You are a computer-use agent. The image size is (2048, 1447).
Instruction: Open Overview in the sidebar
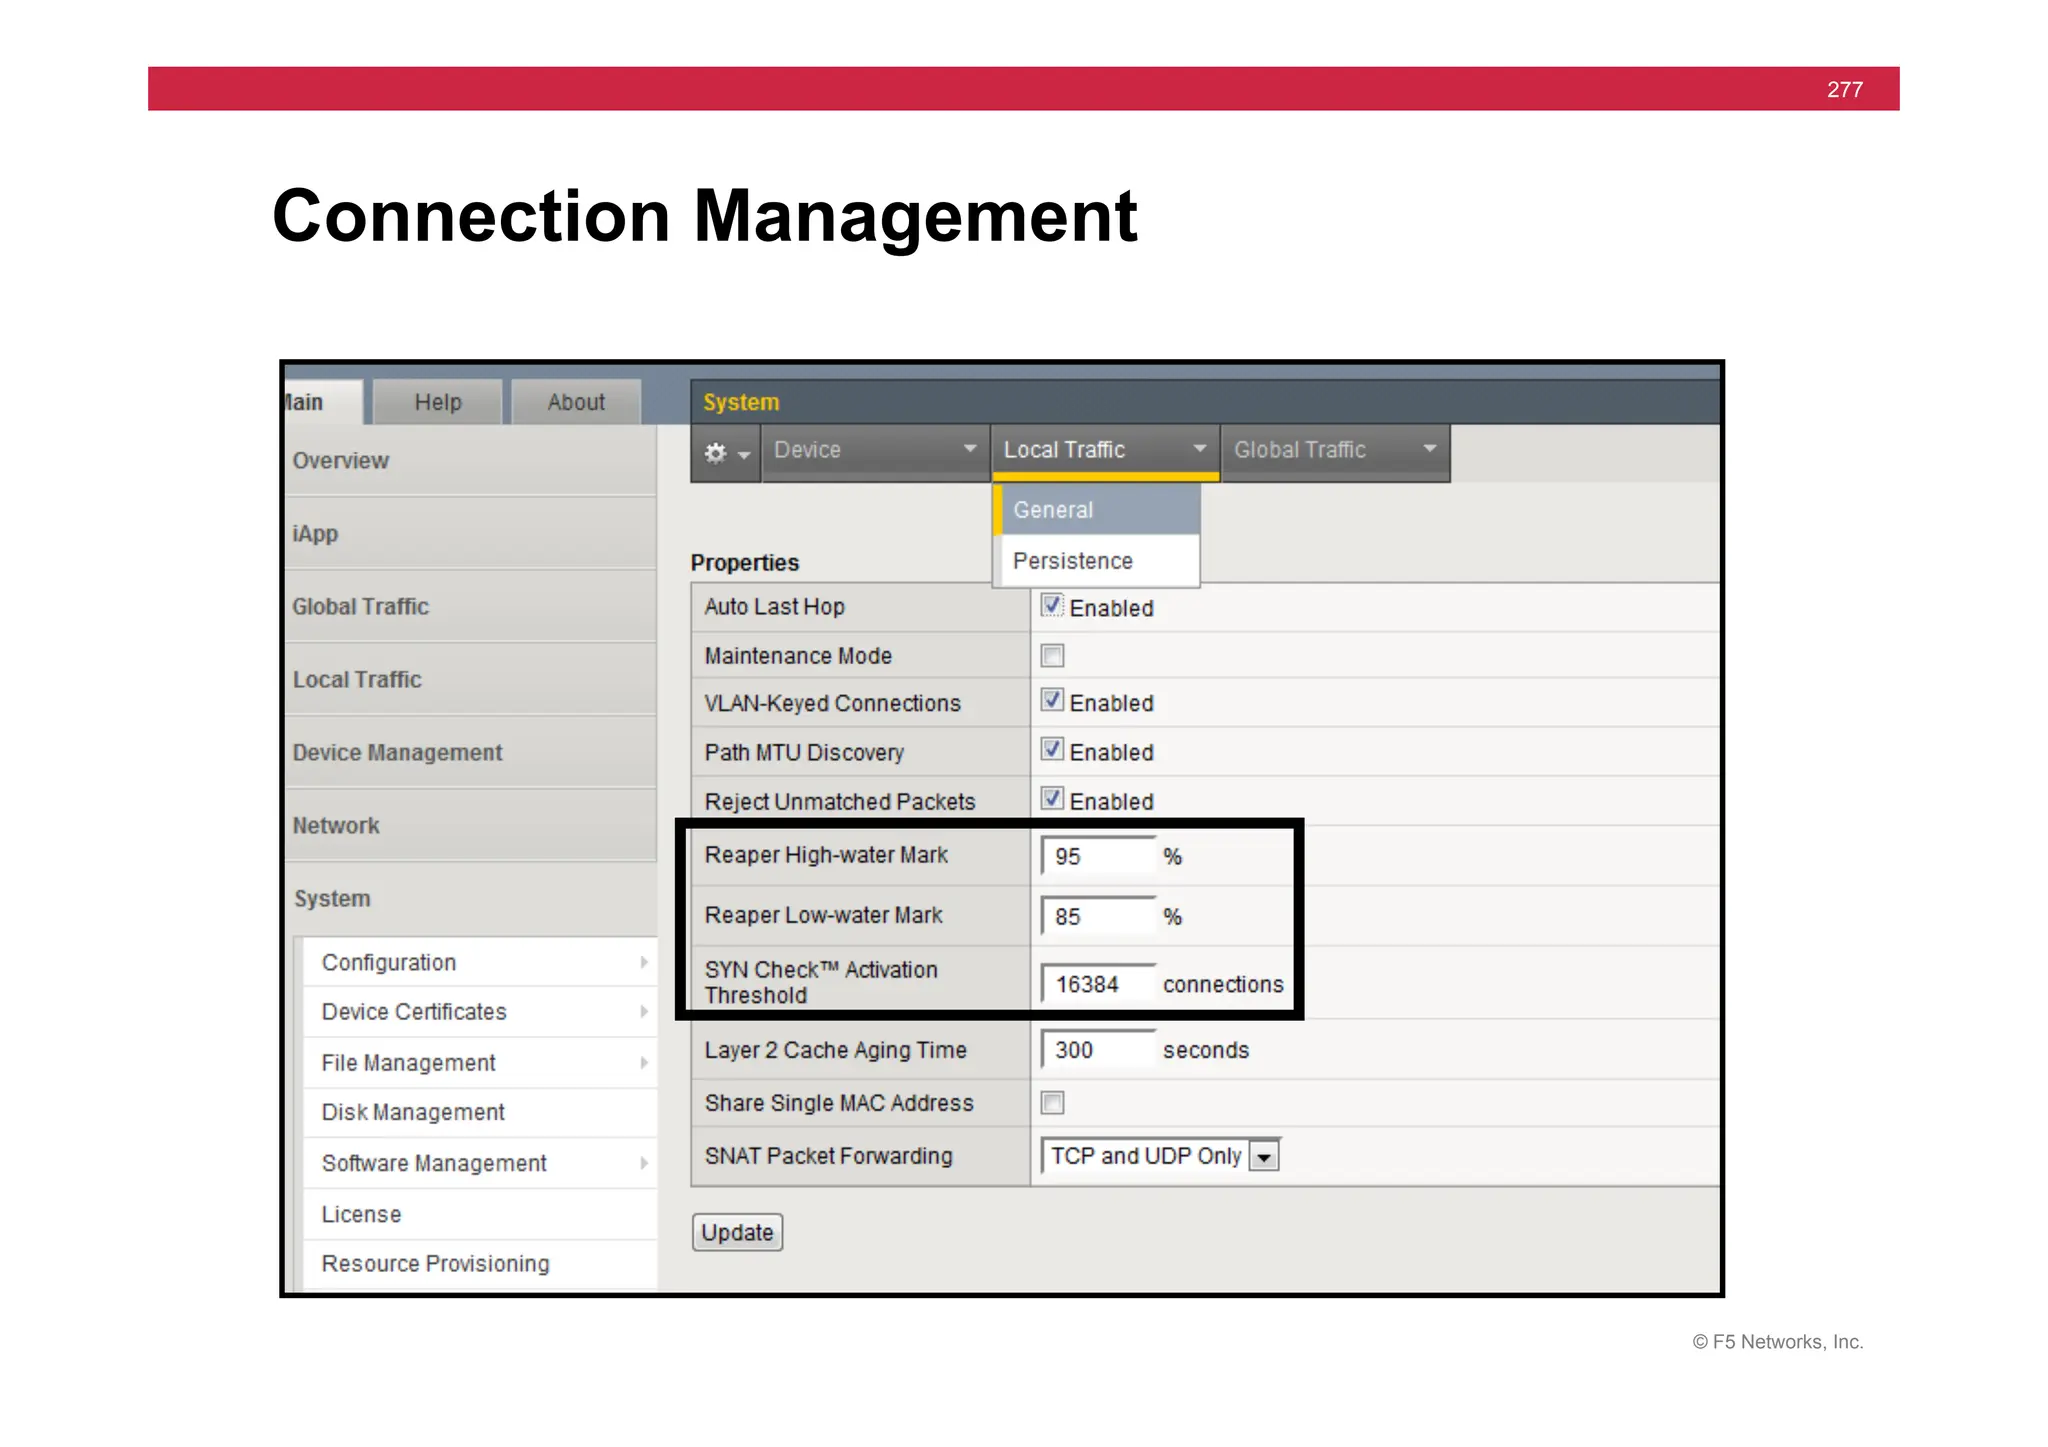470,461
